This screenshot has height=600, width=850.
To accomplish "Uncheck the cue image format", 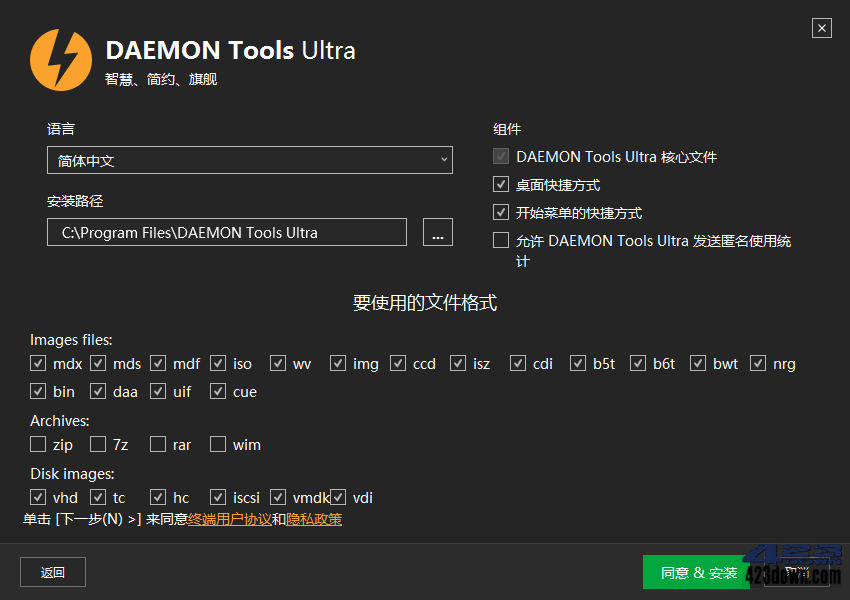I will click(x=218, y=391).
